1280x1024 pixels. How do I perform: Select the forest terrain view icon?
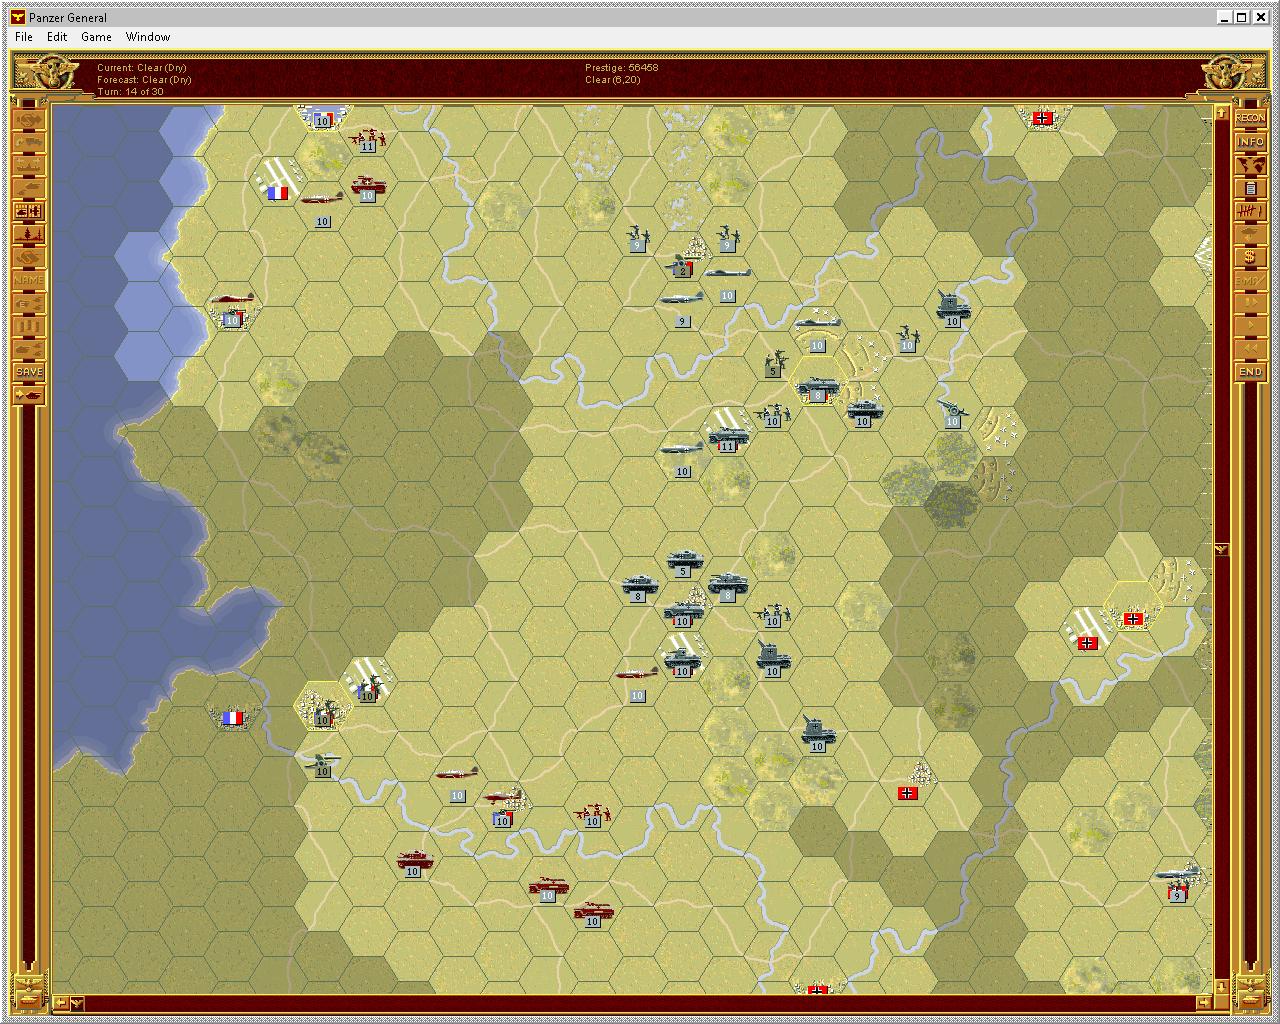pos(29,234)
